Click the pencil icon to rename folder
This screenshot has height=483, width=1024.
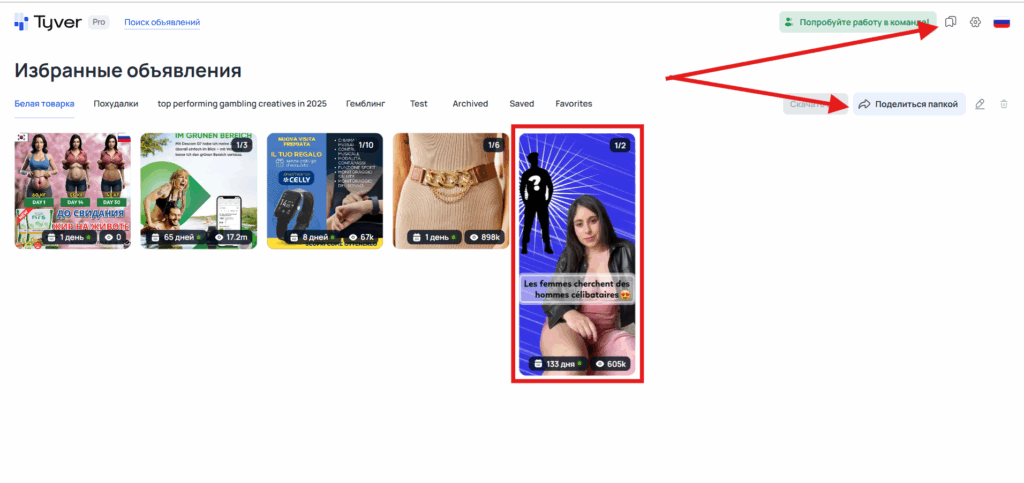click(980, 104)
